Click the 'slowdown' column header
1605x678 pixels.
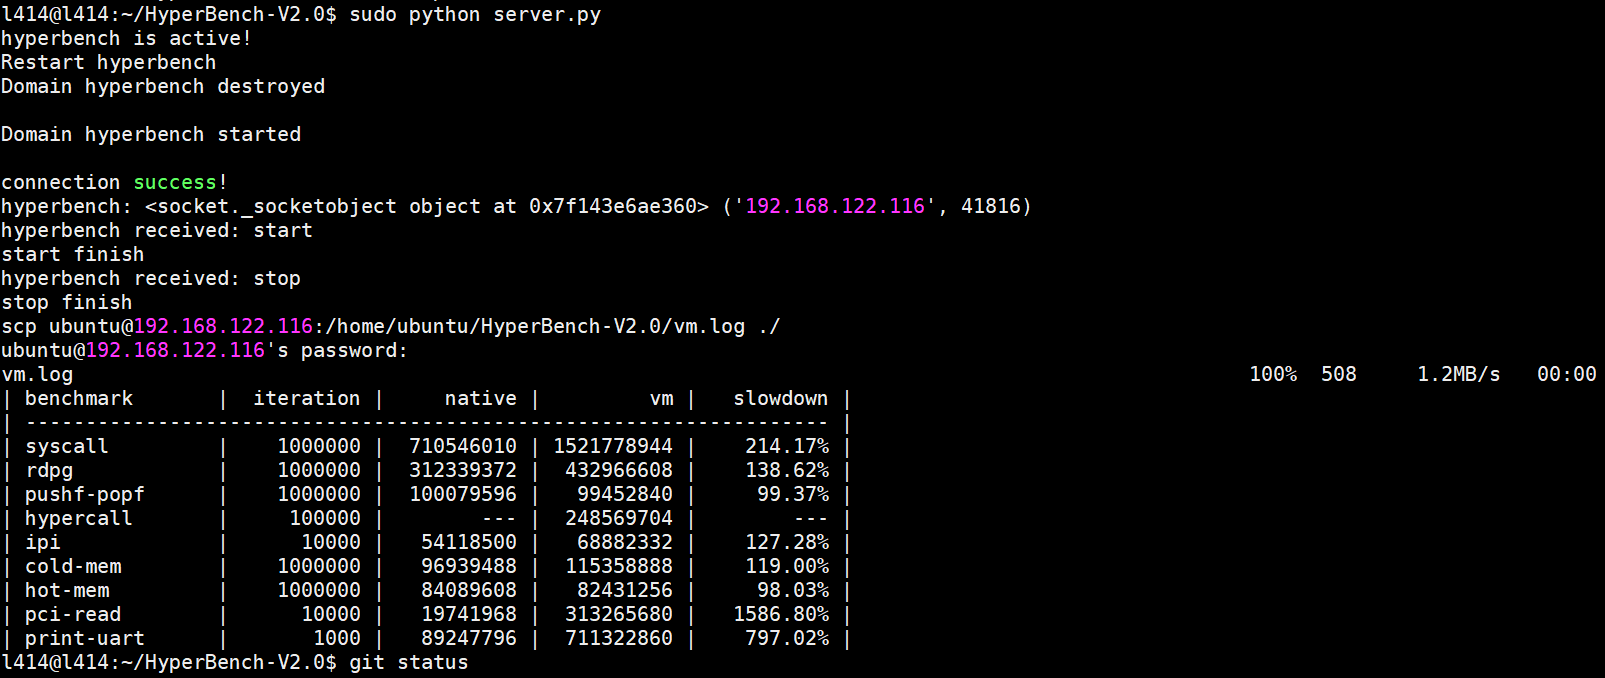pyautogui.click(x=780, y=398)
